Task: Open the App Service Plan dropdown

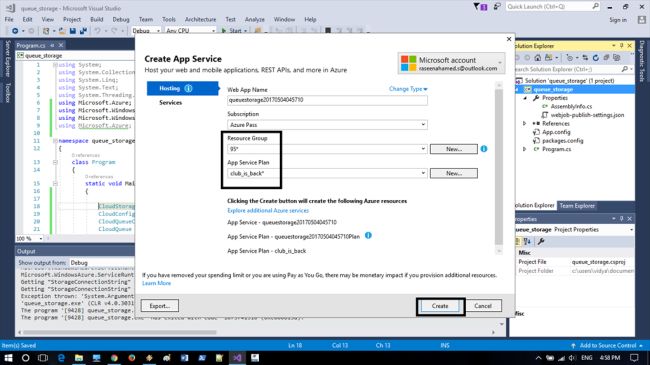Action: point(327,173)
